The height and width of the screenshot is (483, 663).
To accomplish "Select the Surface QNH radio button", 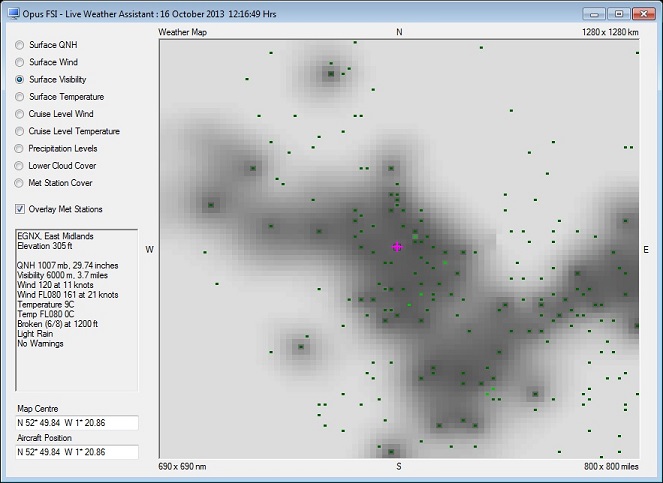I will (x=20, y=45).
